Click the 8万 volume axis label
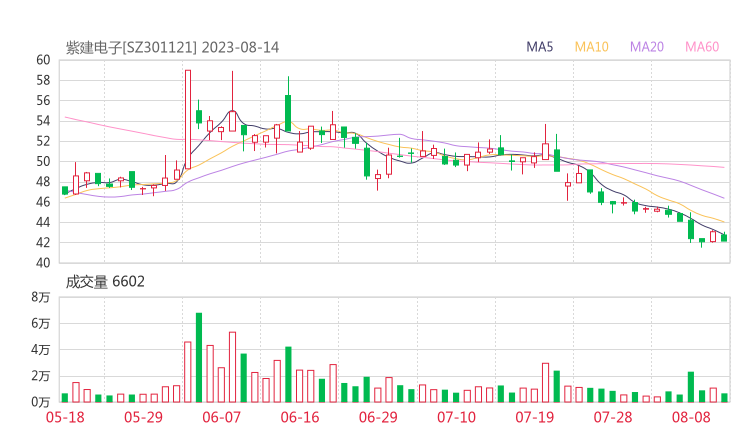Image resolution: width=740 pixels, height=440 pixels. (x=41, y=297)
